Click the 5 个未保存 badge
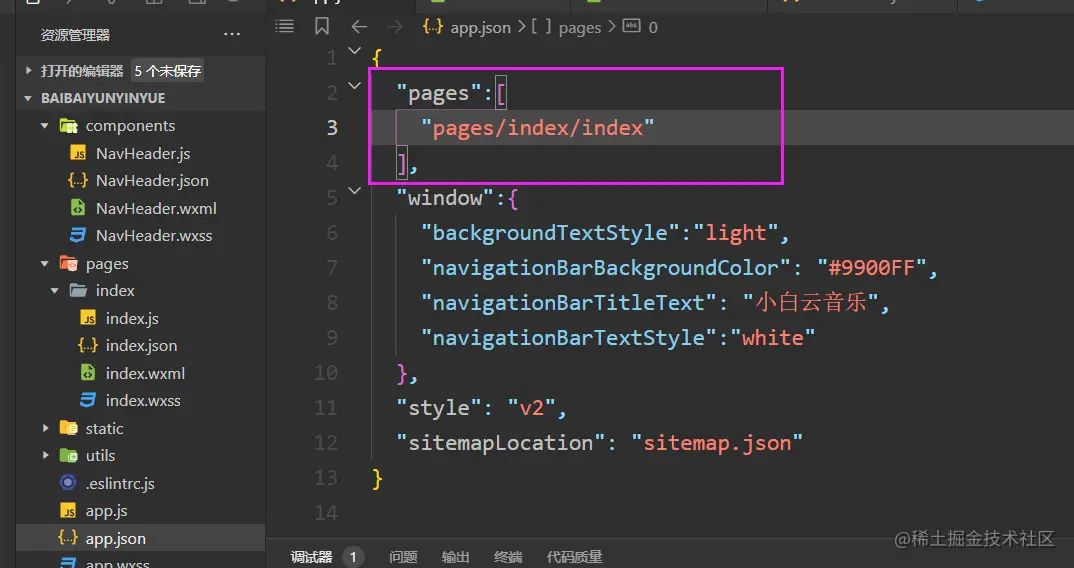The width and height of the screenshot is (1074, 568). pyautogui.click(x=167, y=71)
